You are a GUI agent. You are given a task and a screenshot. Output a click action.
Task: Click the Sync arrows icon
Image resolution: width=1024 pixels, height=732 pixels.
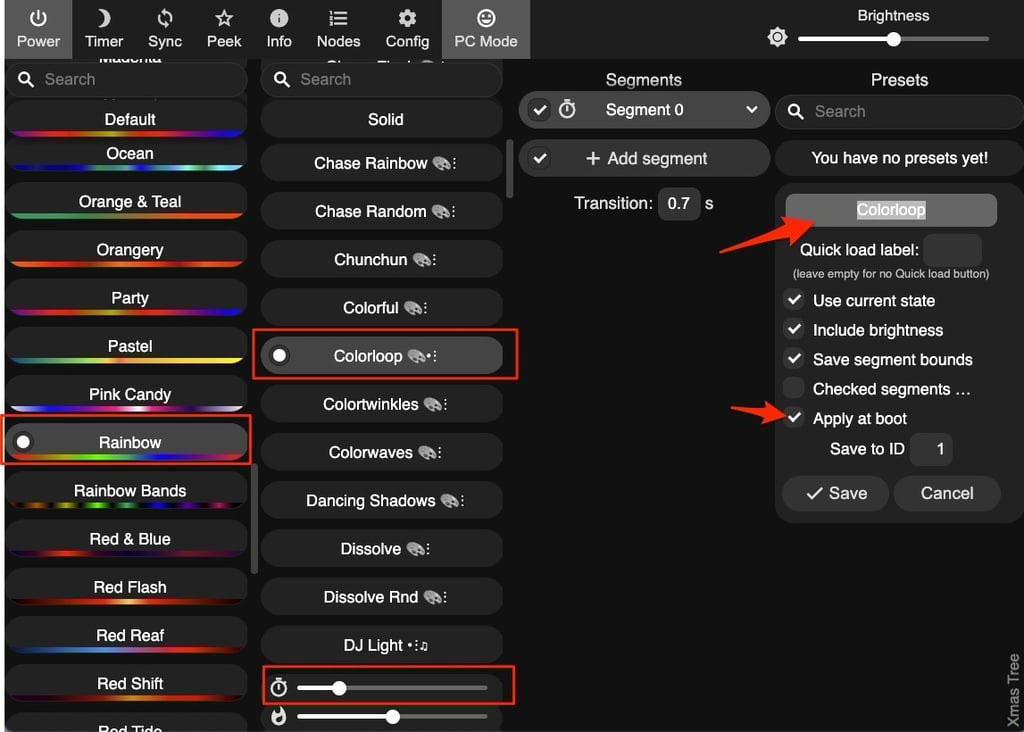point(165,19)
